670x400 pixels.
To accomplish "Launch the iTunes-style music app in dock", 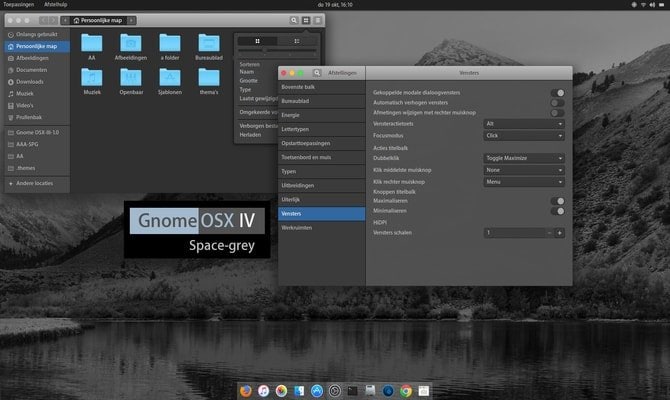I will [x=263, y=391].
